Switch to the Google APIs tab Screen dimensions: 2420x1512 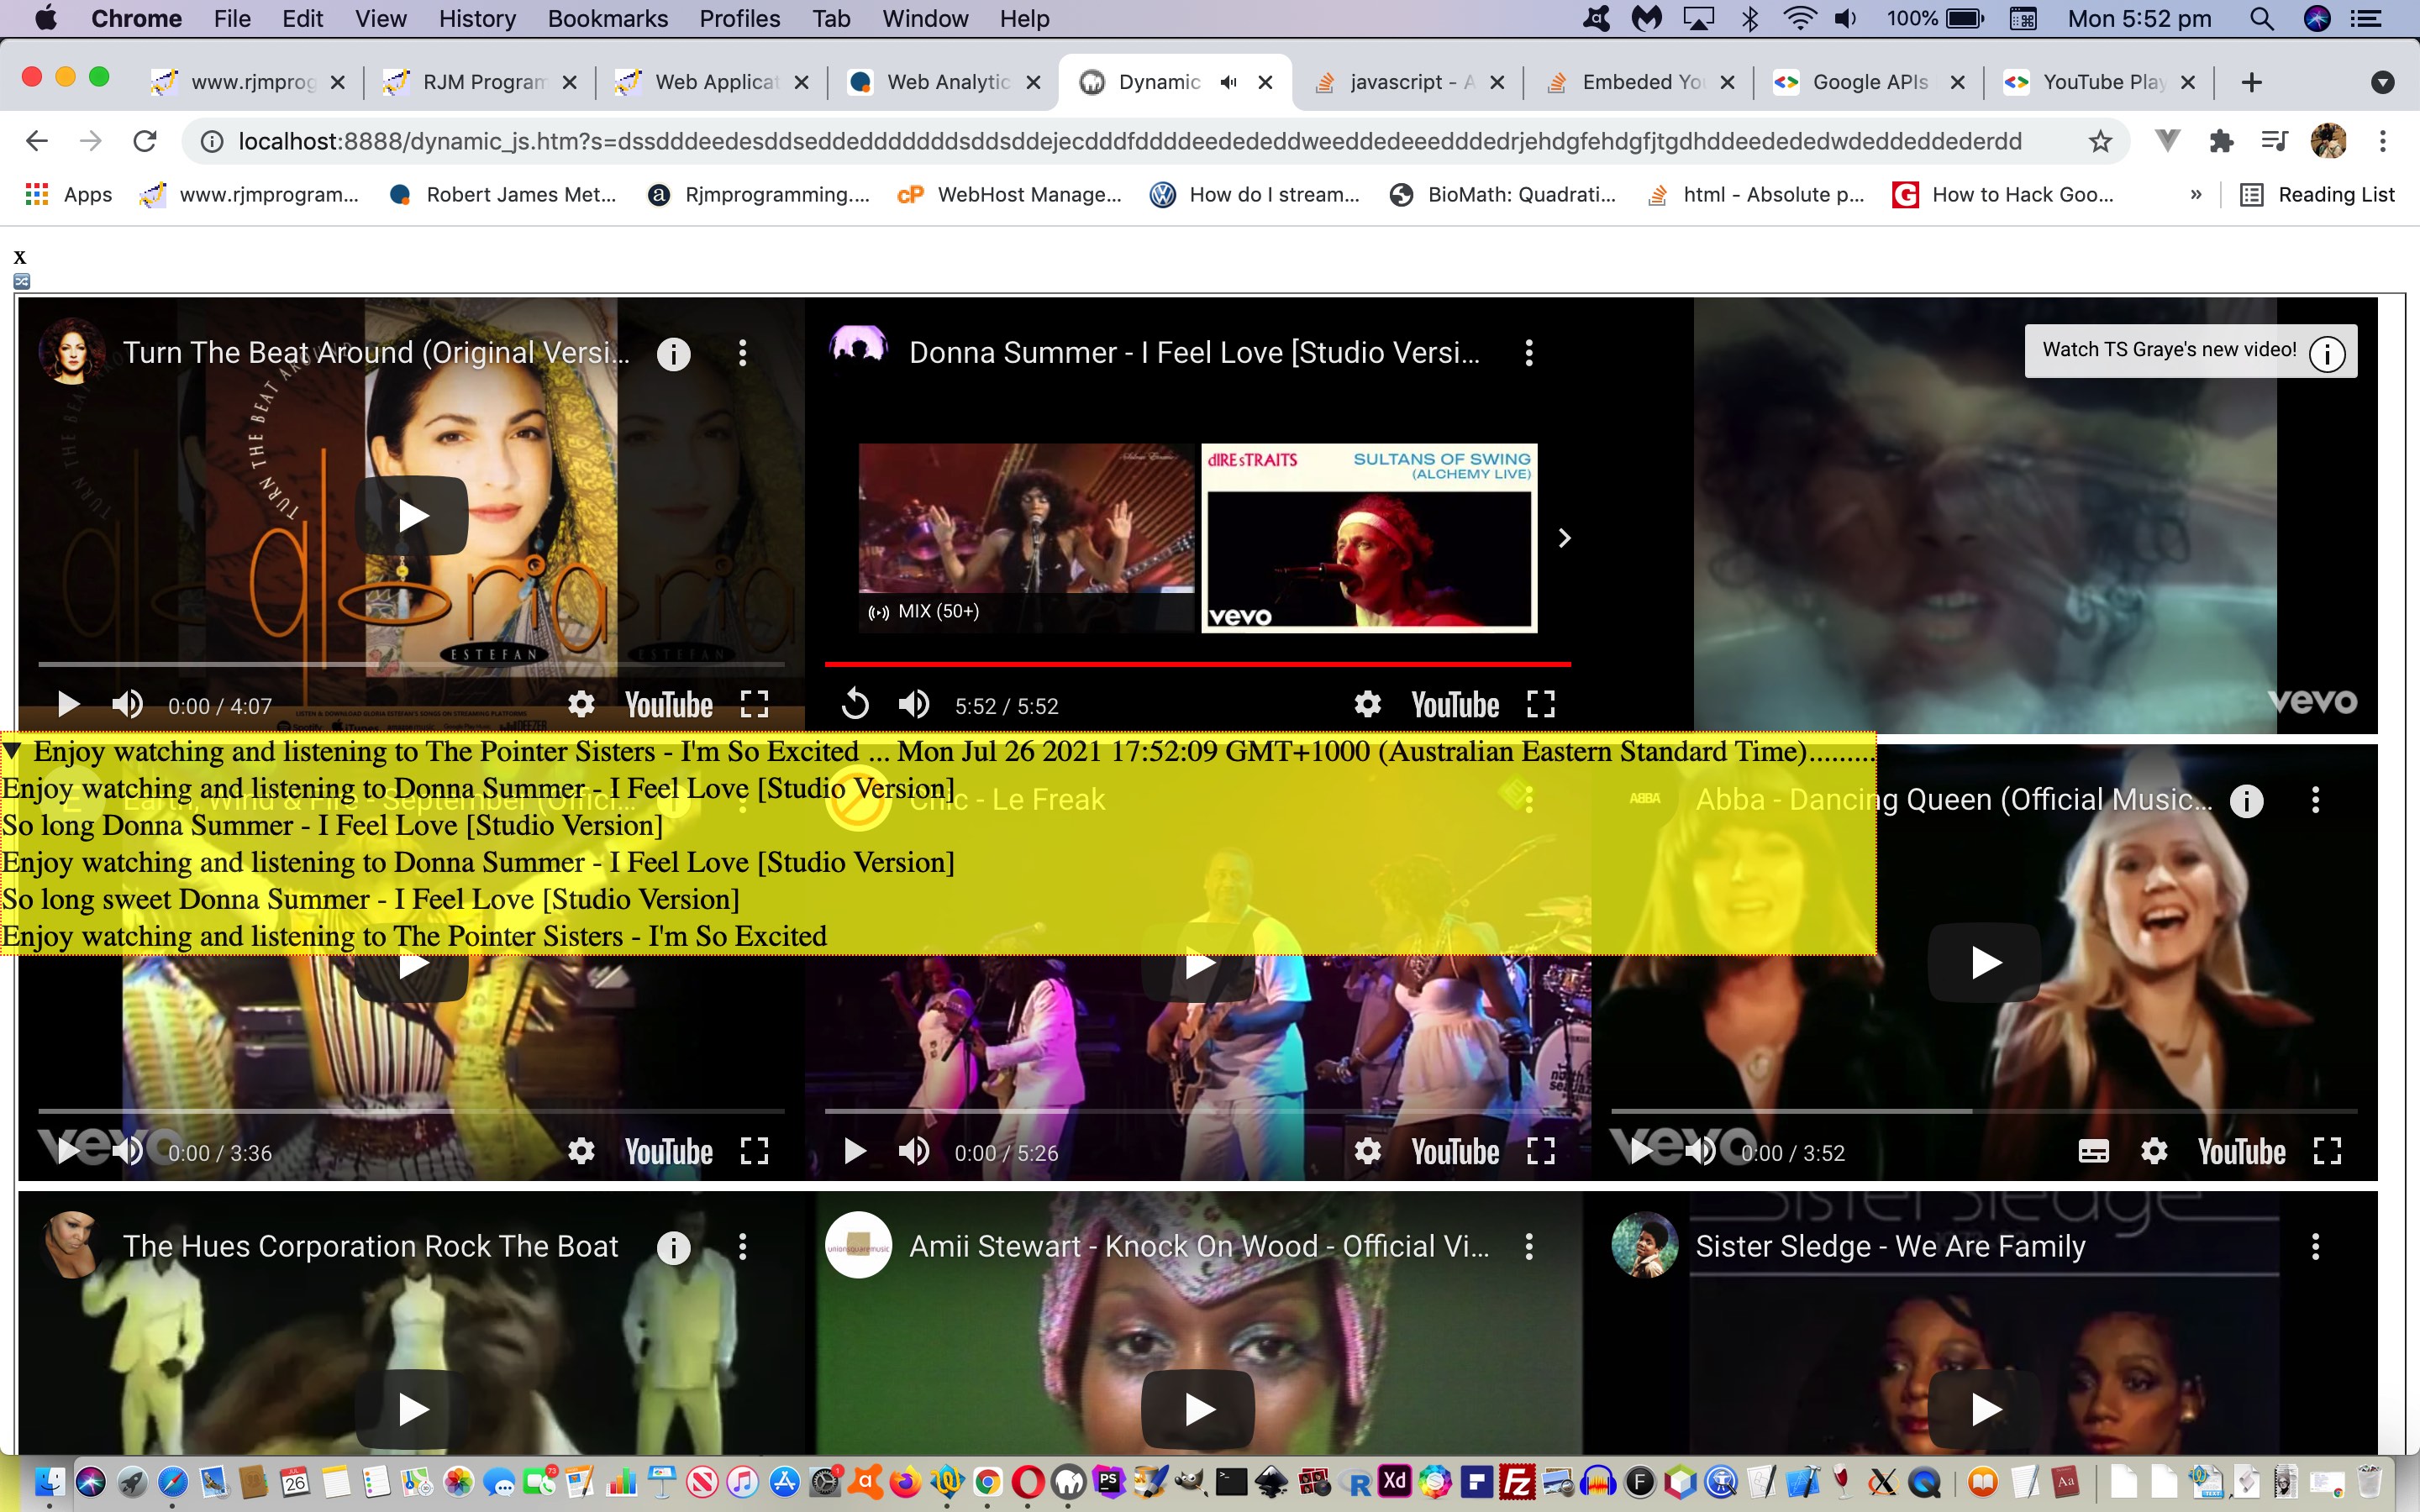click(x=1868, y=82)
